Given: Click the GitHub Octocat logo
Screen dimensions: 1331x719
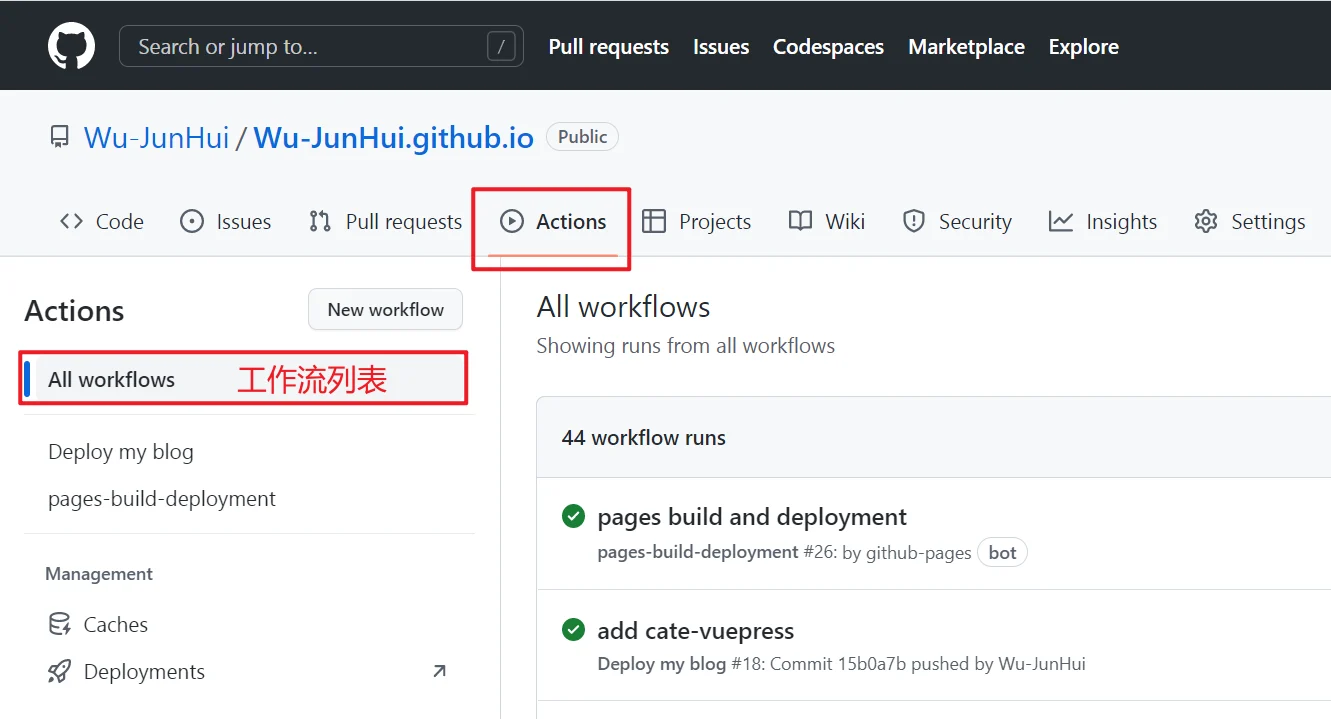Looking at the screenshot, I should [72, 46].
